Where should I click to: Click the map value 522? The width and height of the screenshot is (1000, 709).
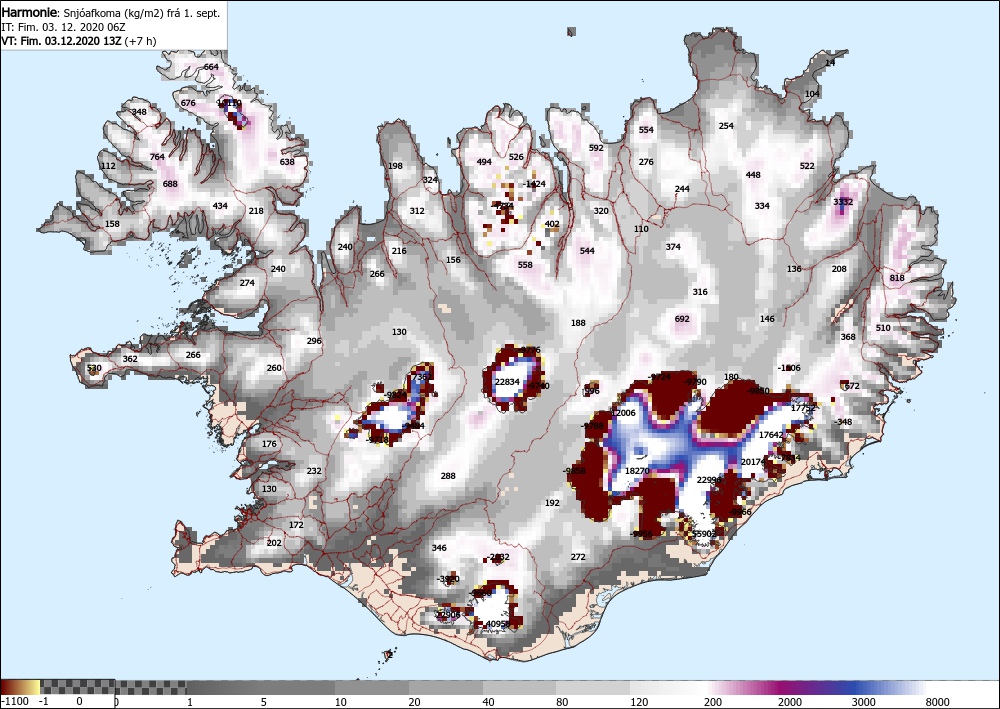pyautogui.click(x=807, y=166)
